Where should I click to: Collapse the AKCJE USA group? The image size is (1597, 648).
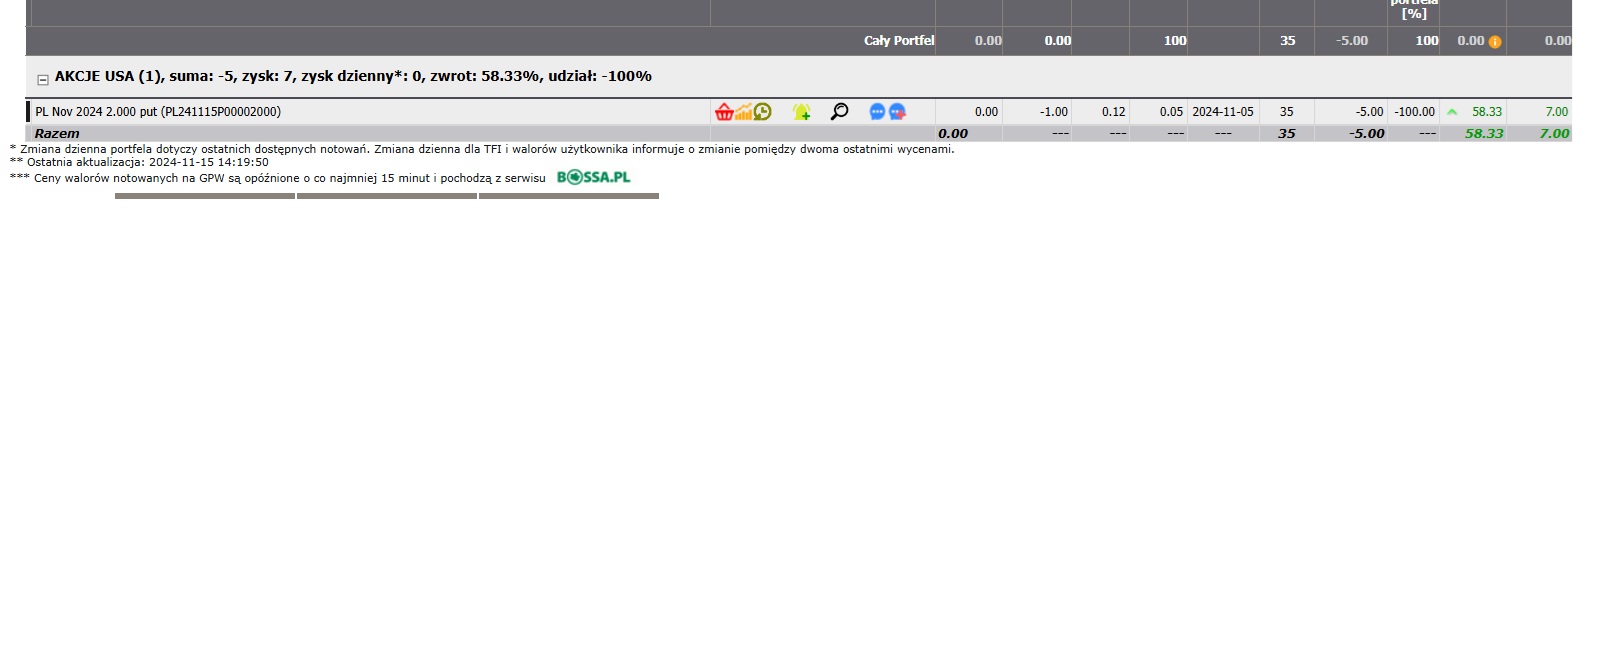(x=43, y=80)
